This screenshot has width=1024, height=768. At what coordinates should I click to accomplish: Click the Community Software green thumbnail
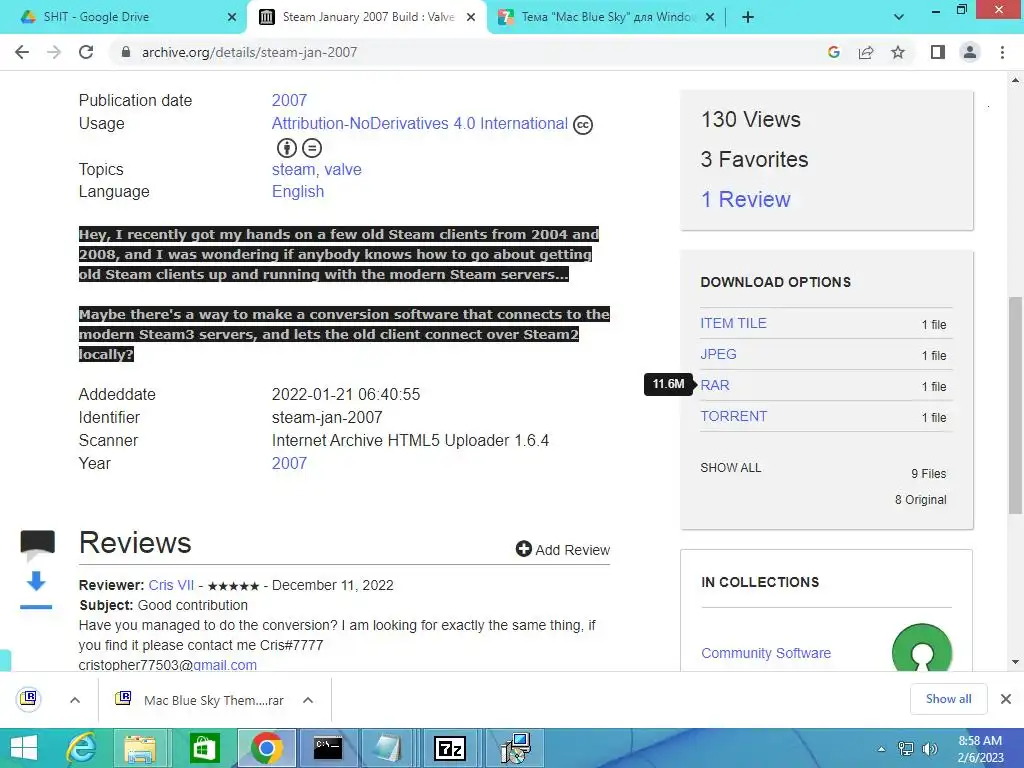tap(922, 648)
